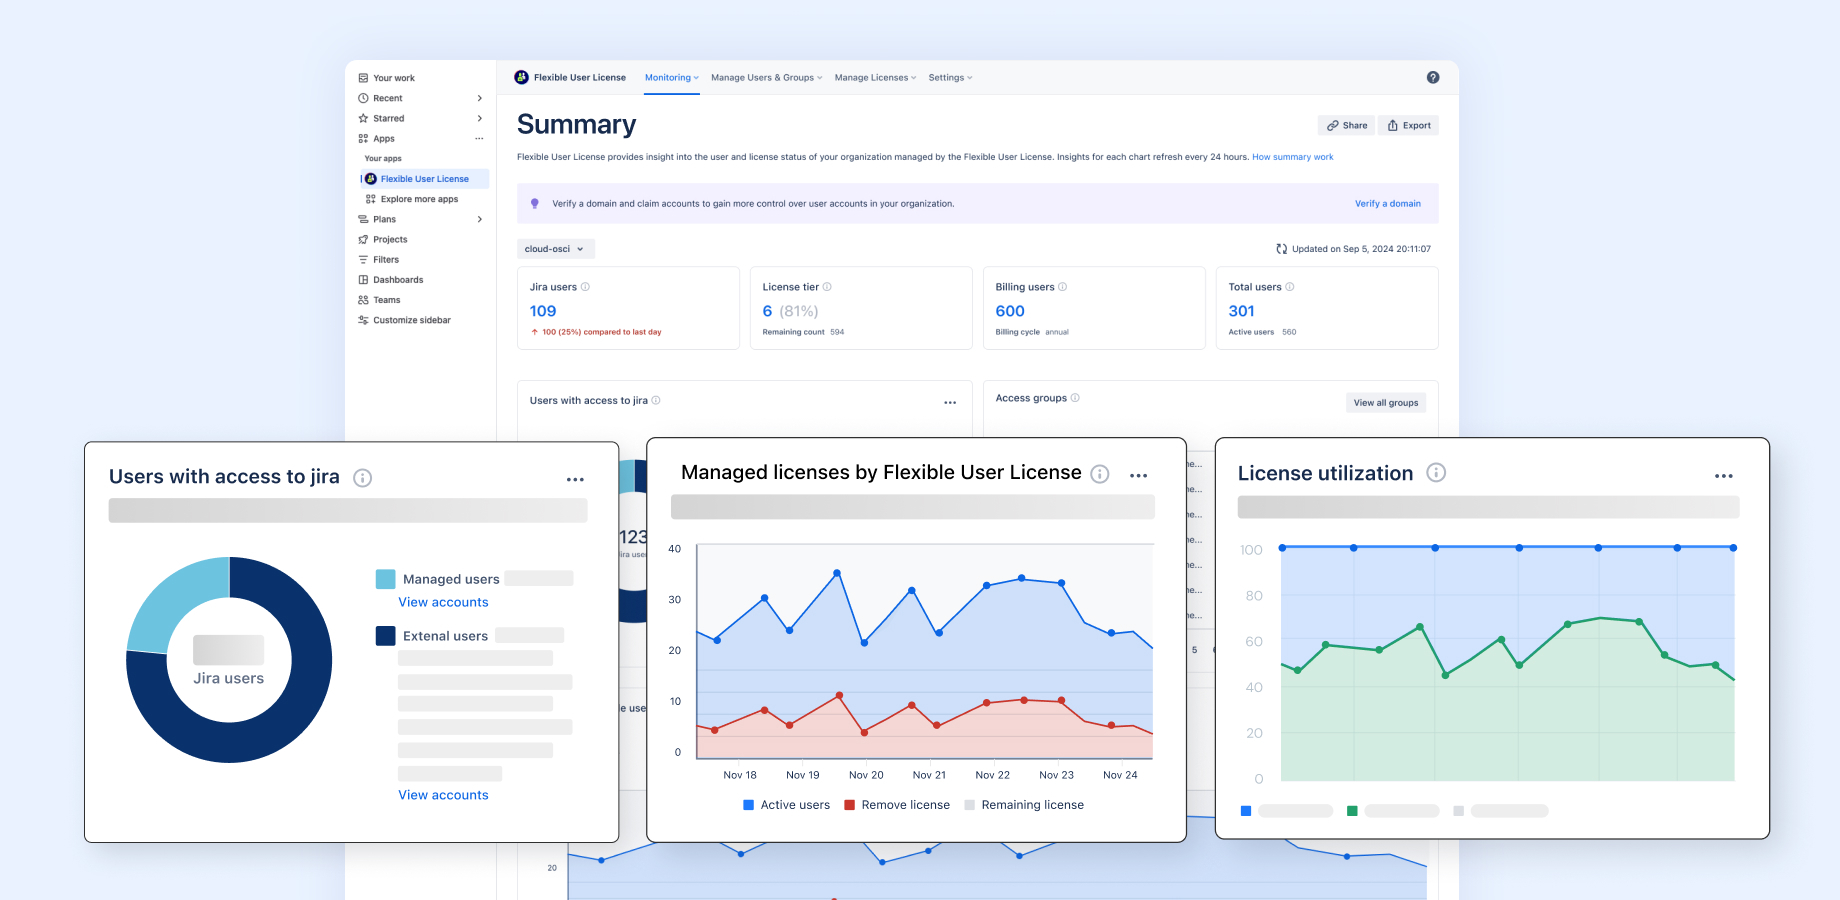The height and width of the screenshot is (900, 1840).
Task: Click the help question mark icon
Action: click(x=1433, y=77)
